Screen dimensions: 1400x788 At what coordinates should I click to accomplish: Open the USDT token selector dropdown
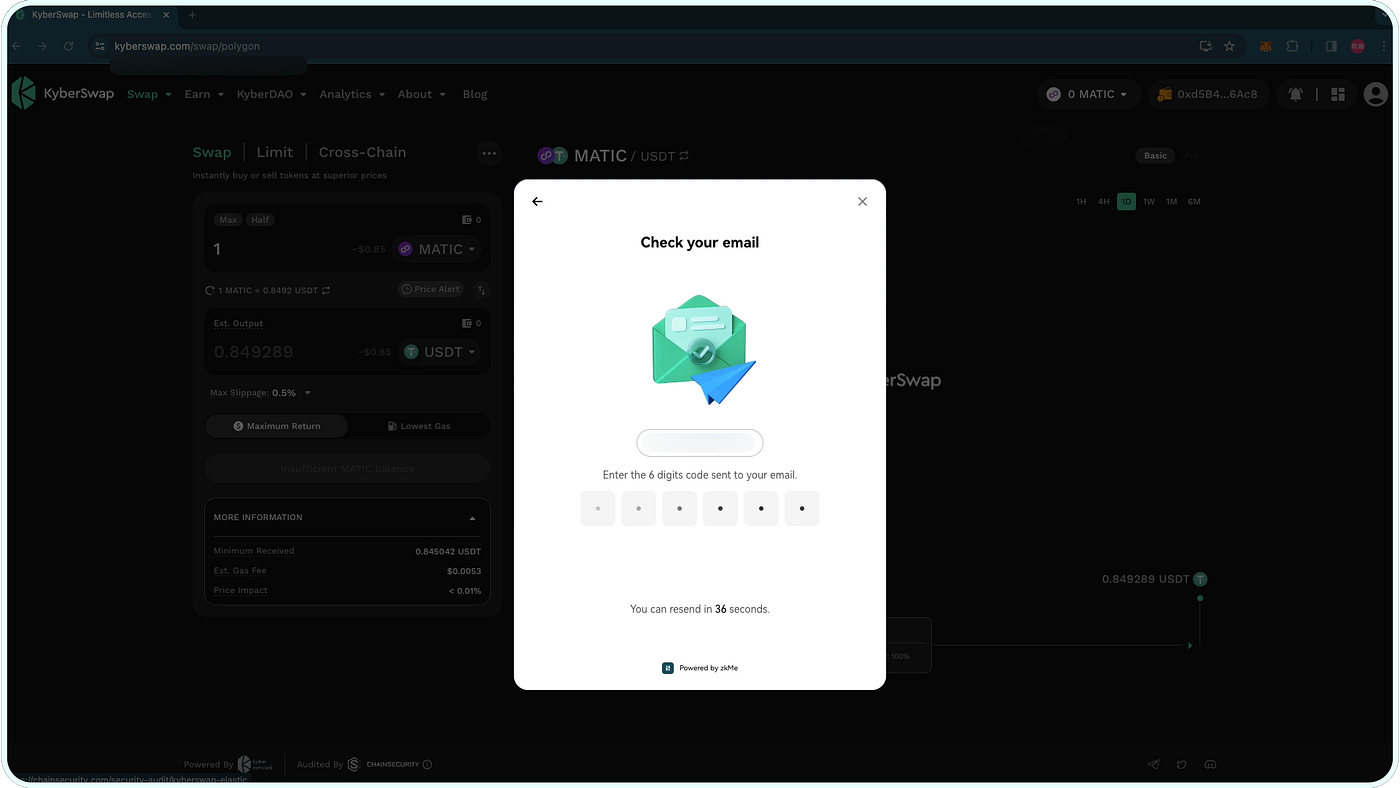(439, 351)
